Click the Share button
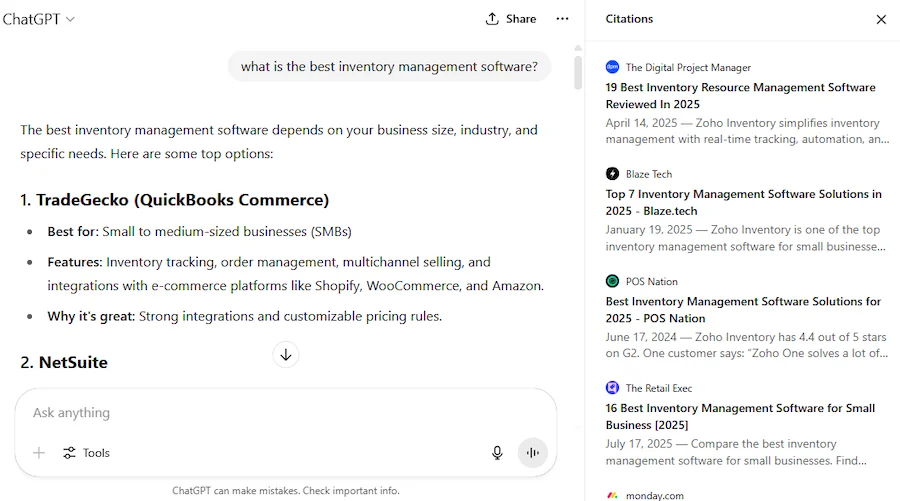The height and width of the screenshot is (501, 900). tap(511, 19)
